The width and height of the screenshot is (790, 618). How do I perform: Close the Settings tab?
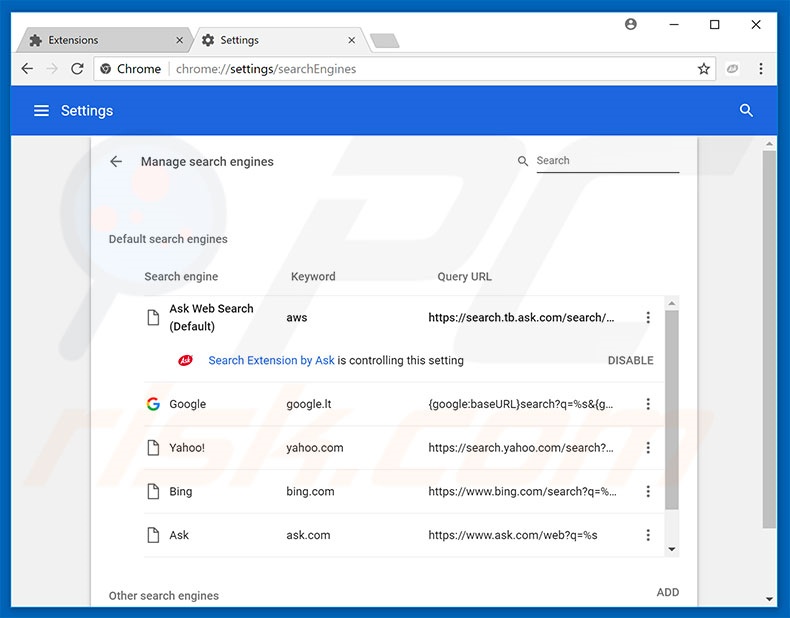(x=352, y=40)
